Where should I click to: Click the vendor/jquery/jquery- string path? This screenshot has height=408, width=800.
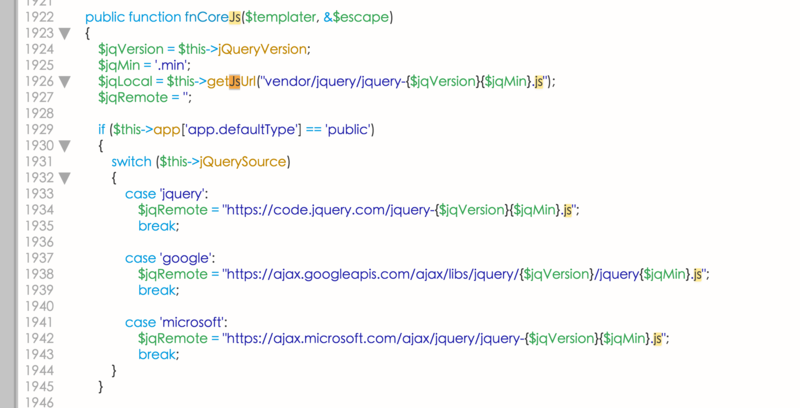(x=333, y=82)
